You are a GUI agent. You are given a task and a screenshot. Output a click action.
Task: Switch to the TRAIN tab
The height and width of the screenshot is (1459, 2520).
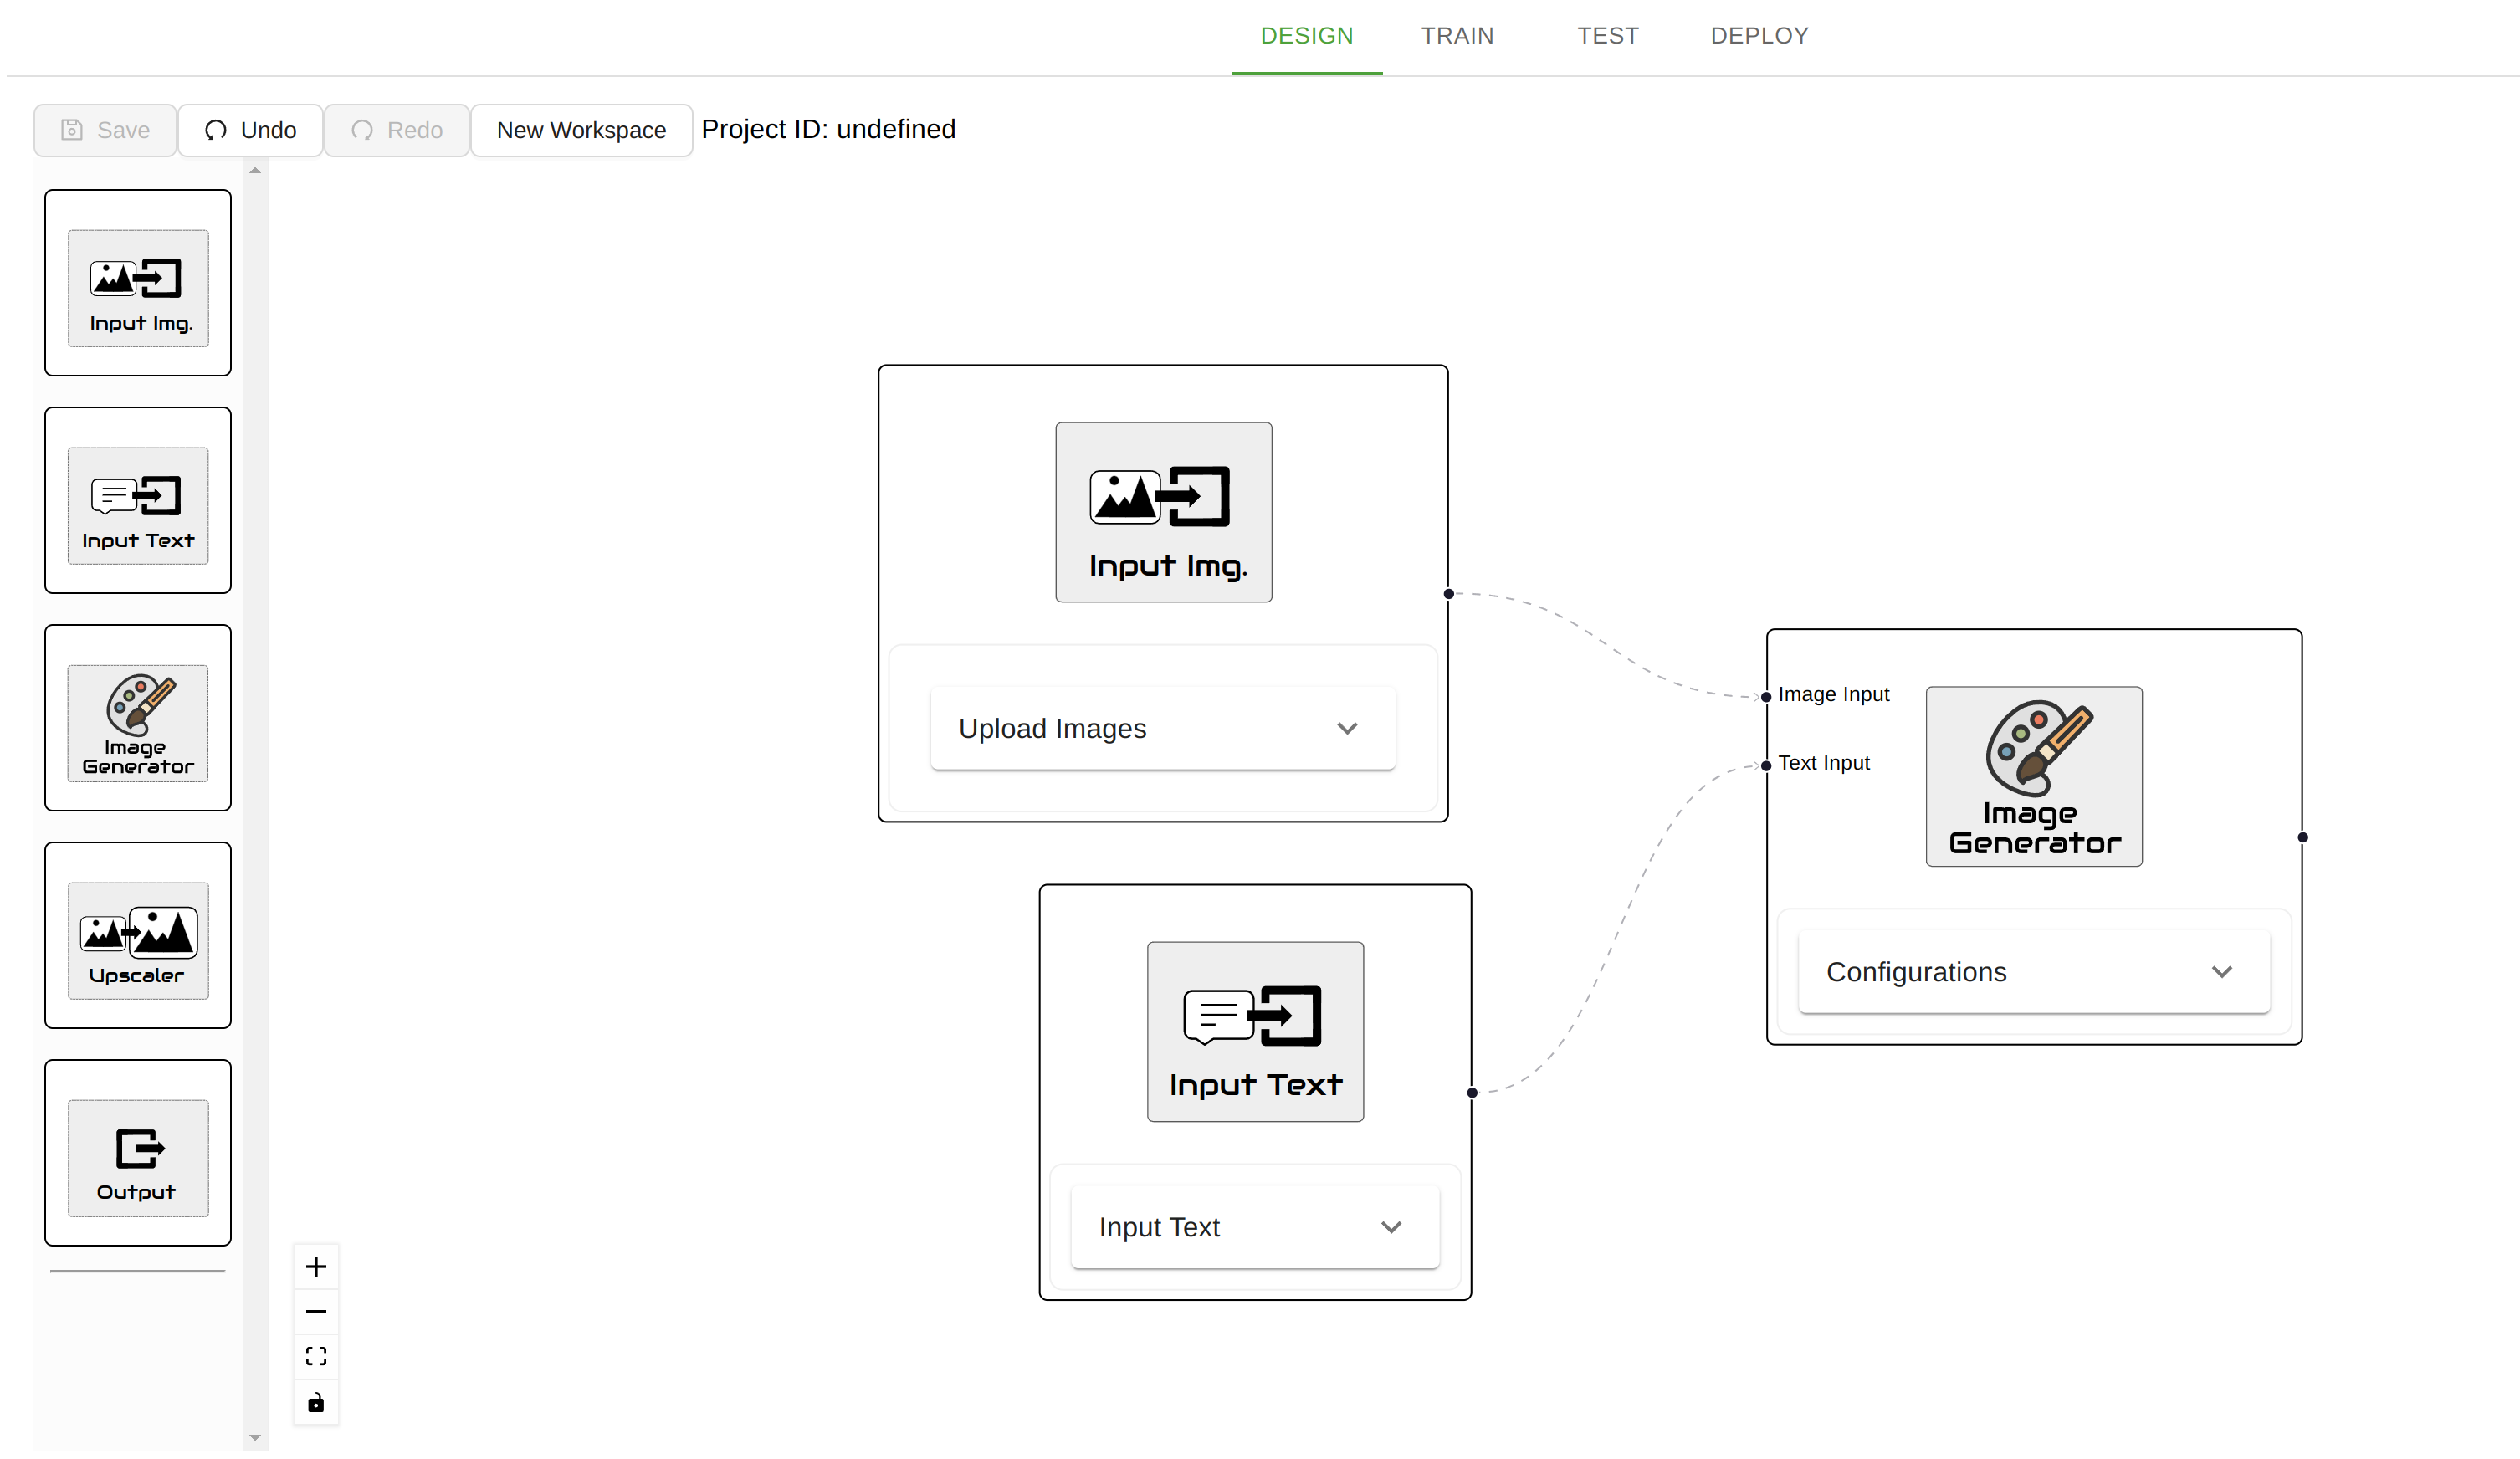click(x=1458, y=36)
